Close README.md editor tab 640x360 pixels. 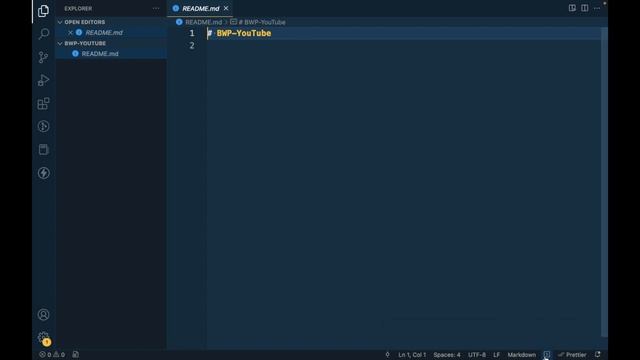[226, 8]
